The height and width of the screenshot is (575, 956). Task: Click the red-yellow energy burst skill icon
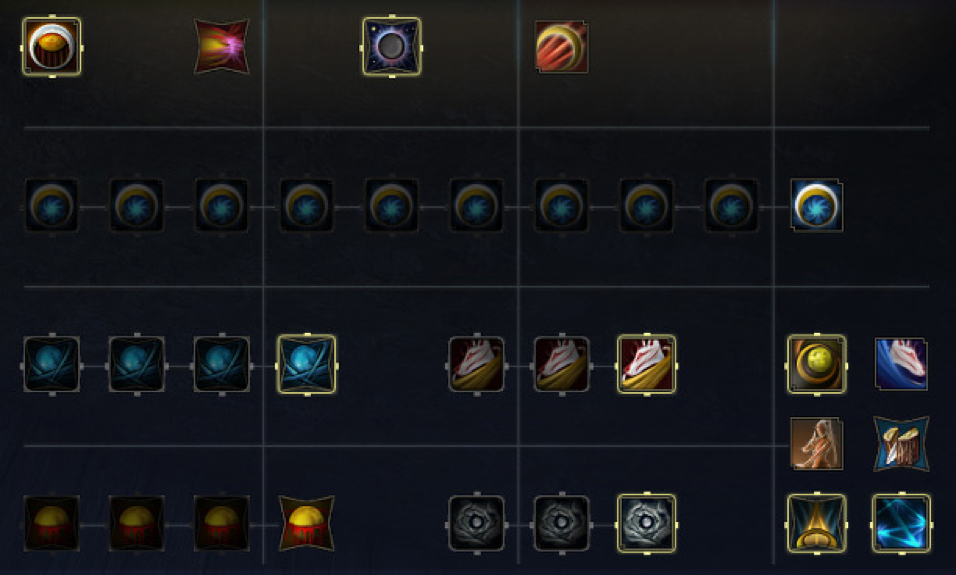221,46
